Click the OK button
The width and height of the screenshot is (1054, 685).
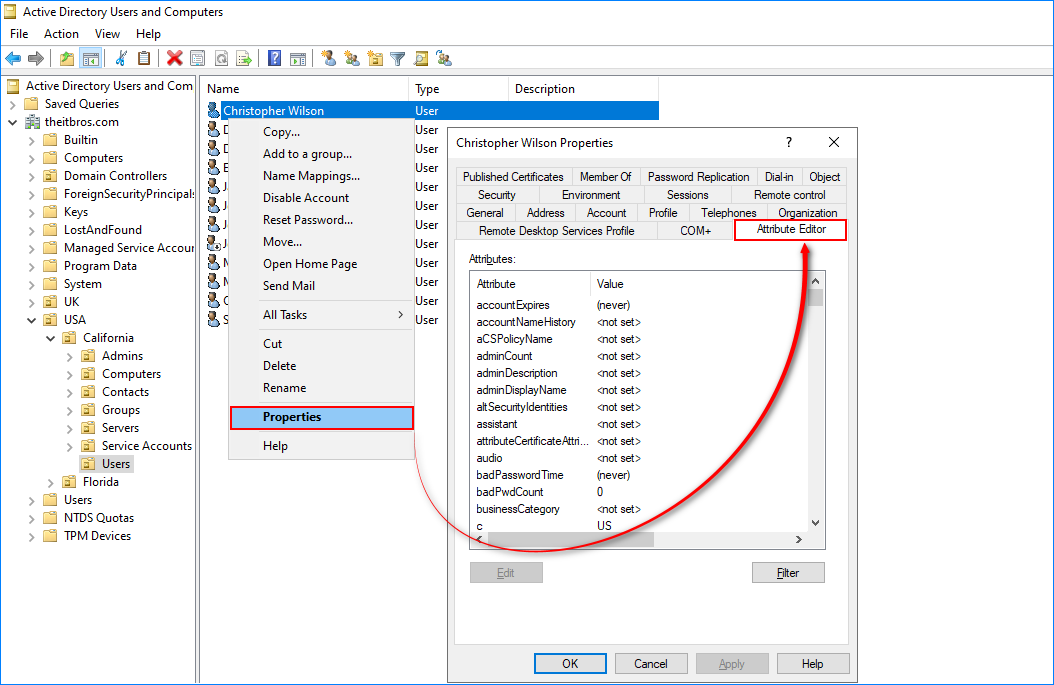pyautogui.click(x=570, y=663)
